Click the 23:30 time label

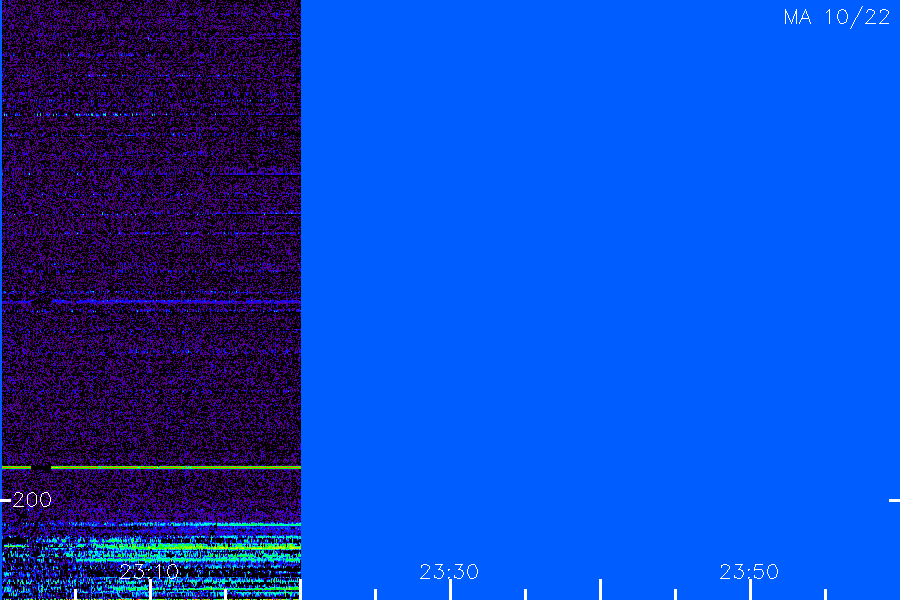pyautogui.click(x=449, y=571)
